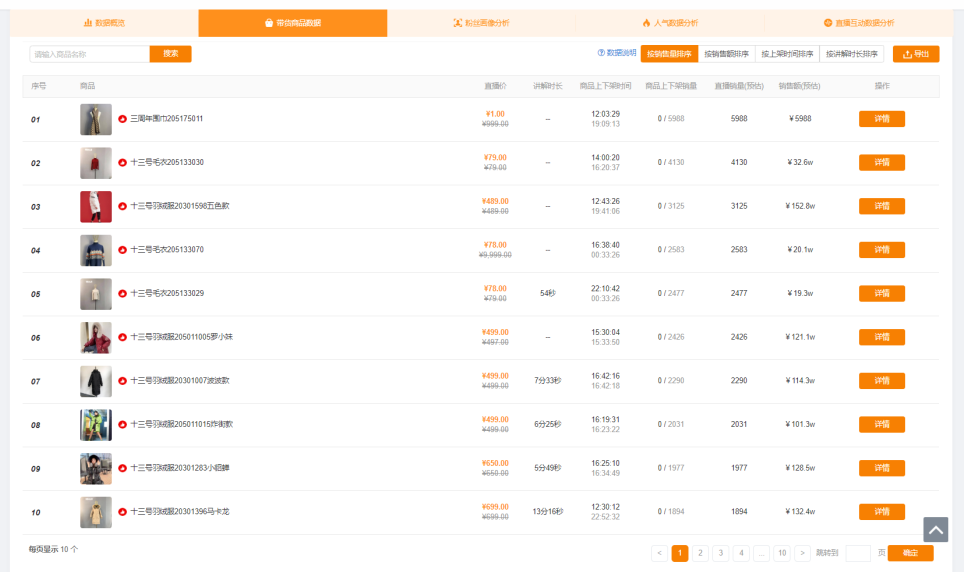Screen dimensions: 964x572
Task: Open 详情 for row 04 (¥20.1w)
Action: click(x=882, y=250)
